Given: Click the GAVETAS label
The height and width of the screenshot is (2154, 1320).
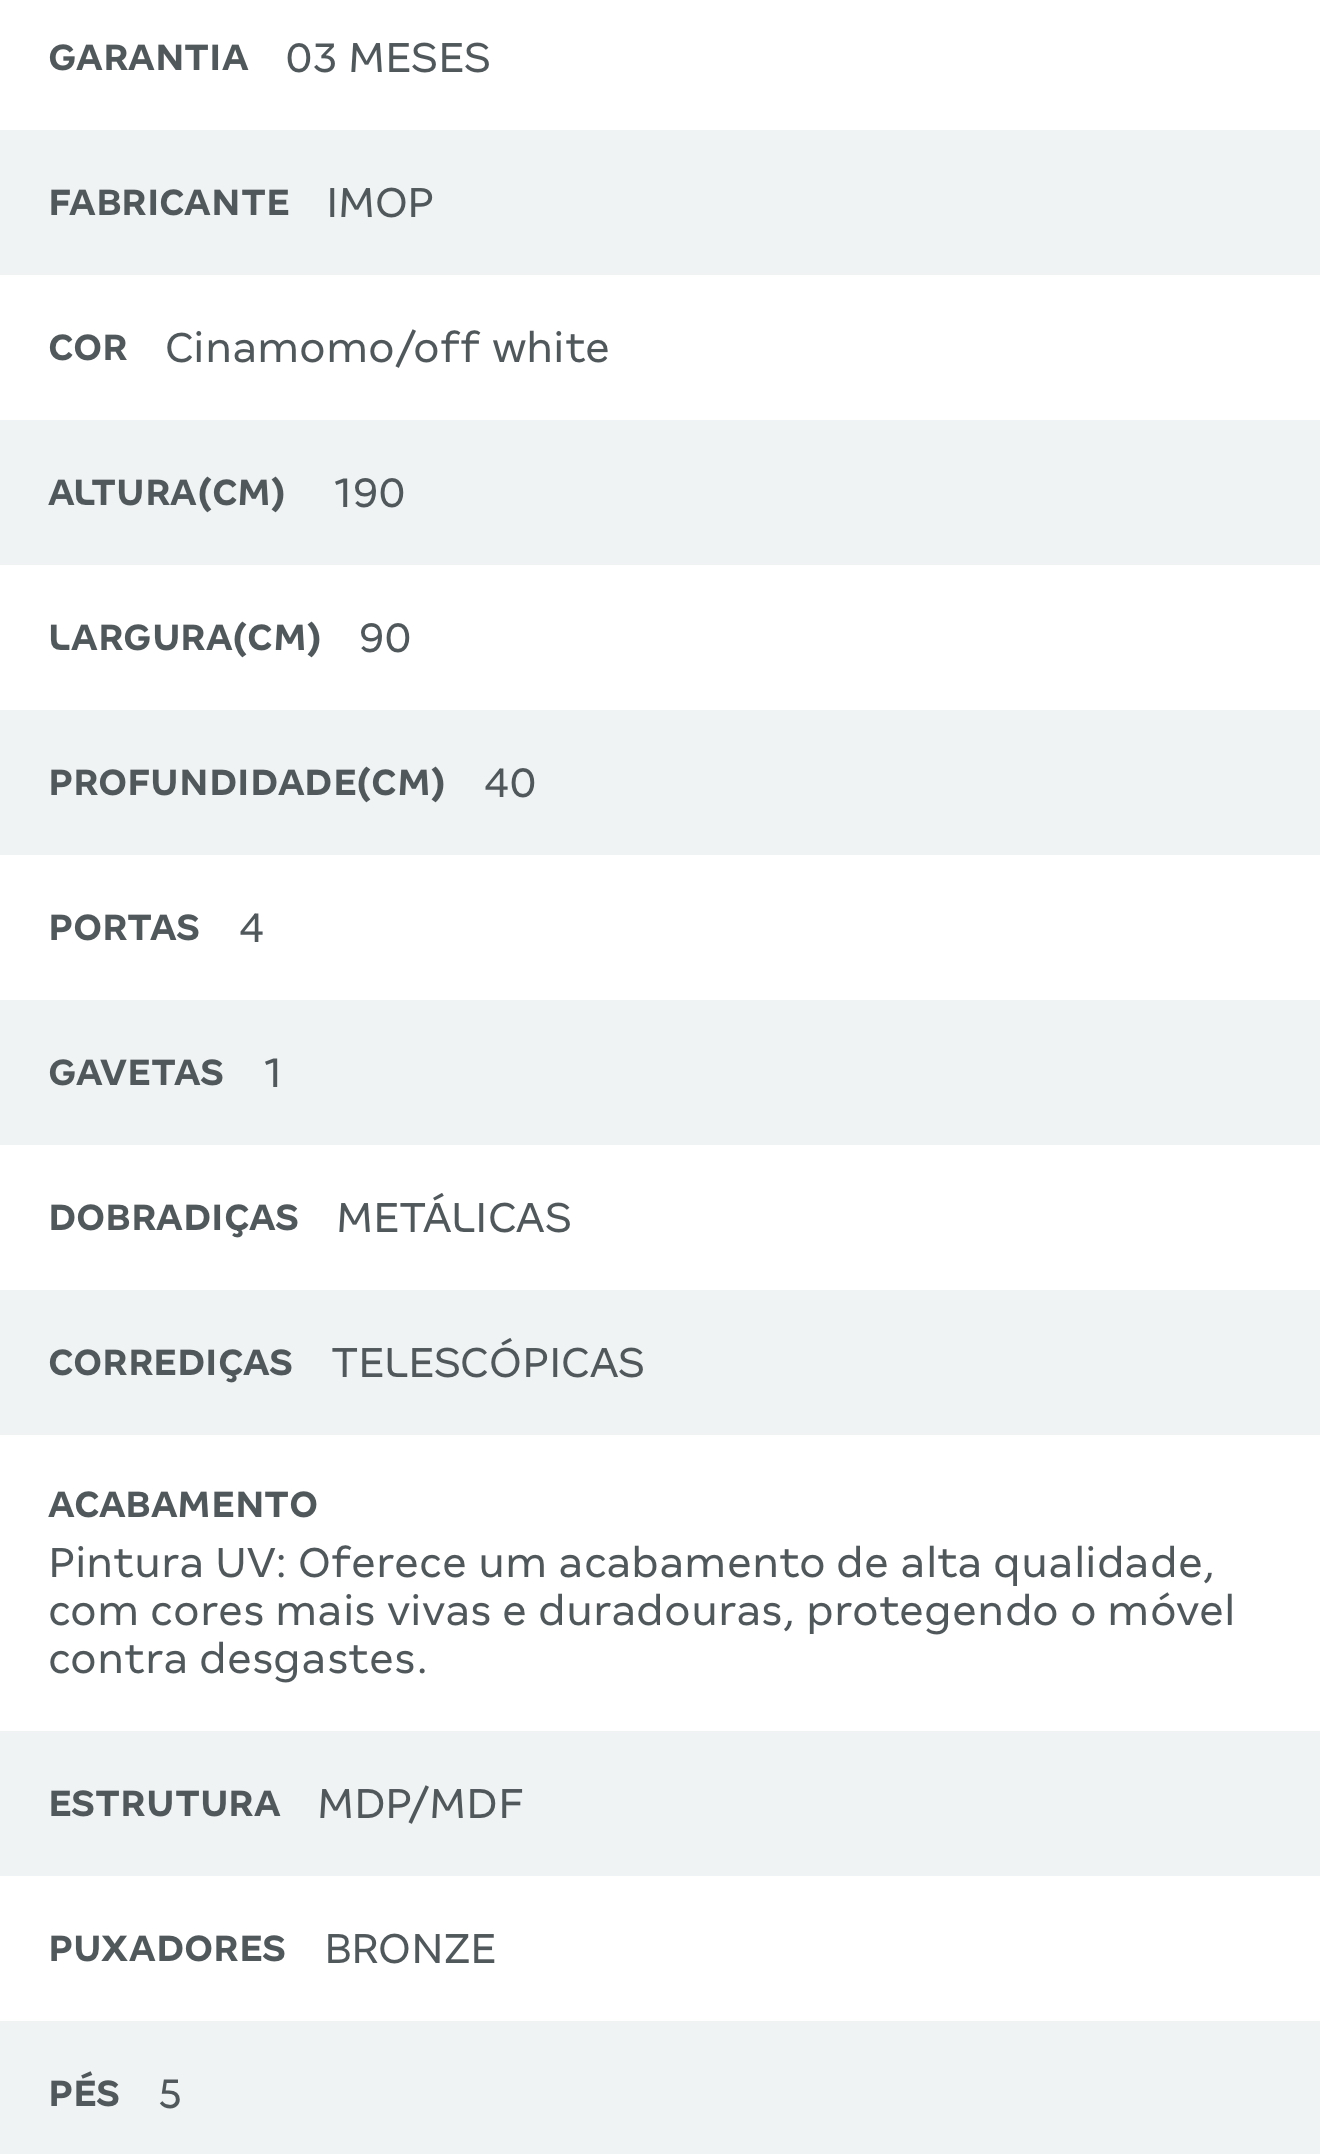Looking at the screenshot, I should [136, 1073].
